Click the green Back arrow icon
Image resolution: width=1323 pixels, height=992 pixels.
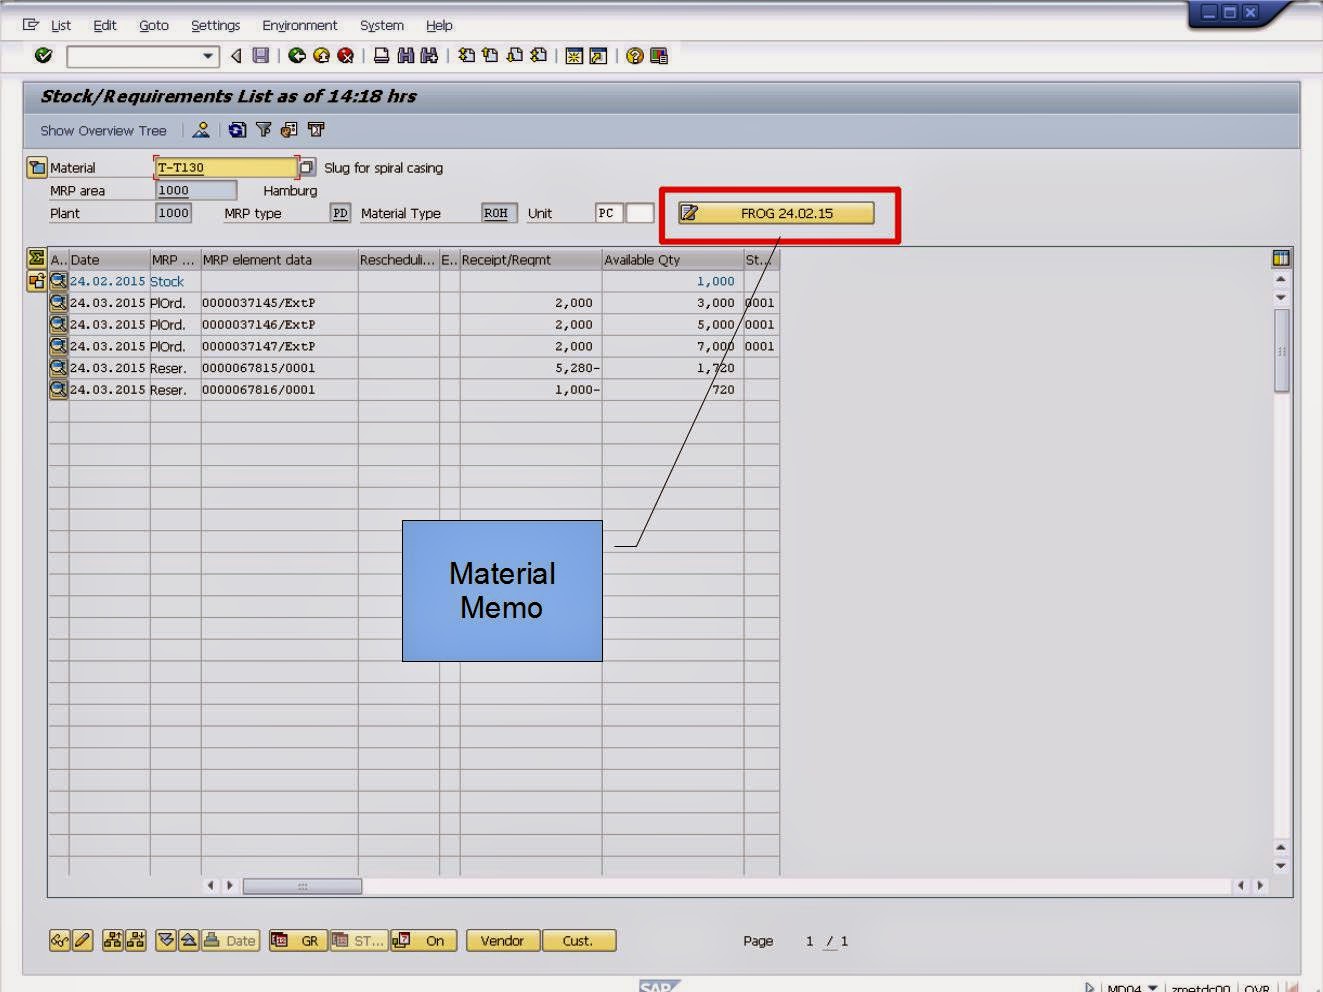(297, 56)
